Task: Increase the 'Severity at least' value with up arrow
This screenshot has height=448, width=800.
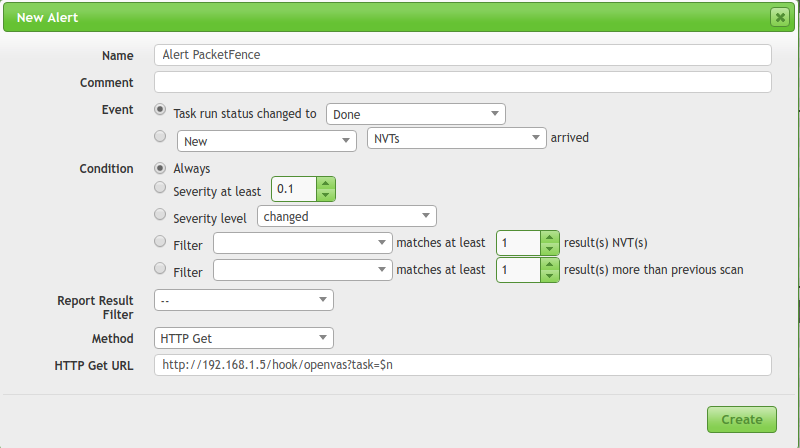Action: (325, 183)
